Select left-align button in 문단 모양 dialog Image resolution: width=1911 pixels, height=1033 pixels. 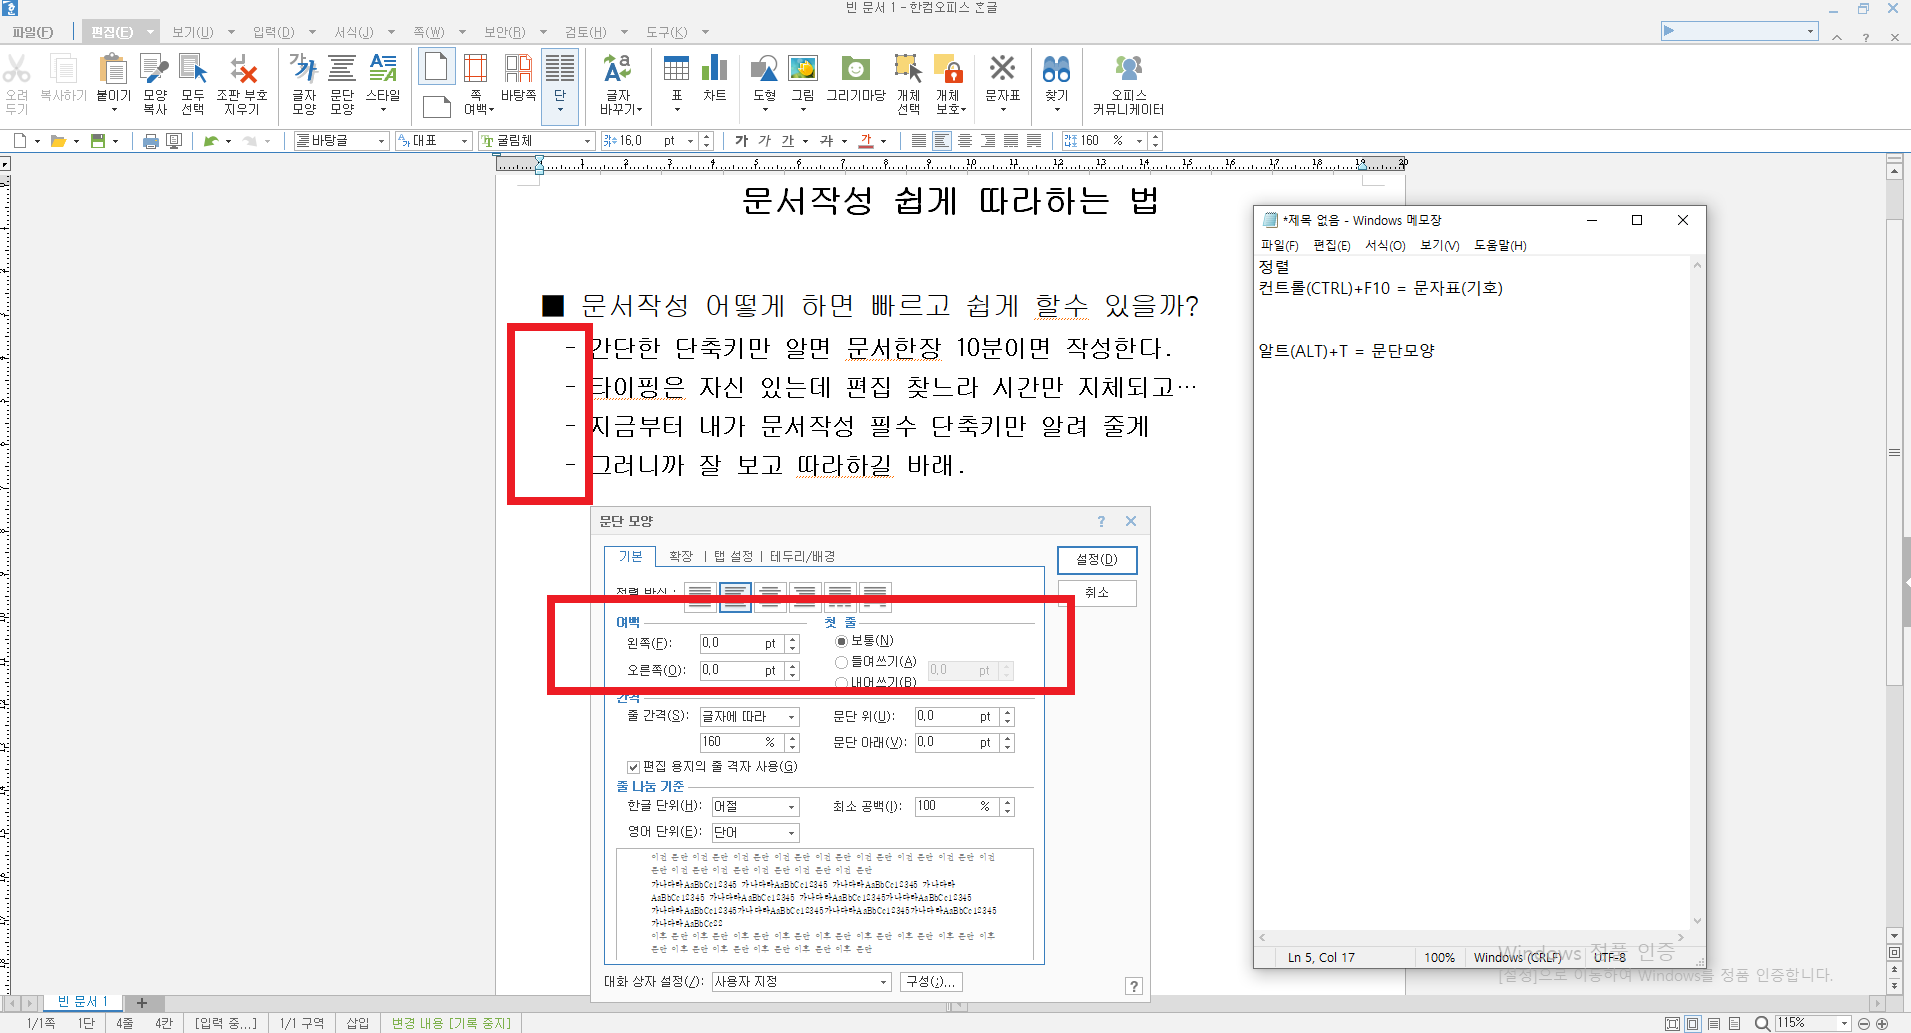tap(735, 597)
